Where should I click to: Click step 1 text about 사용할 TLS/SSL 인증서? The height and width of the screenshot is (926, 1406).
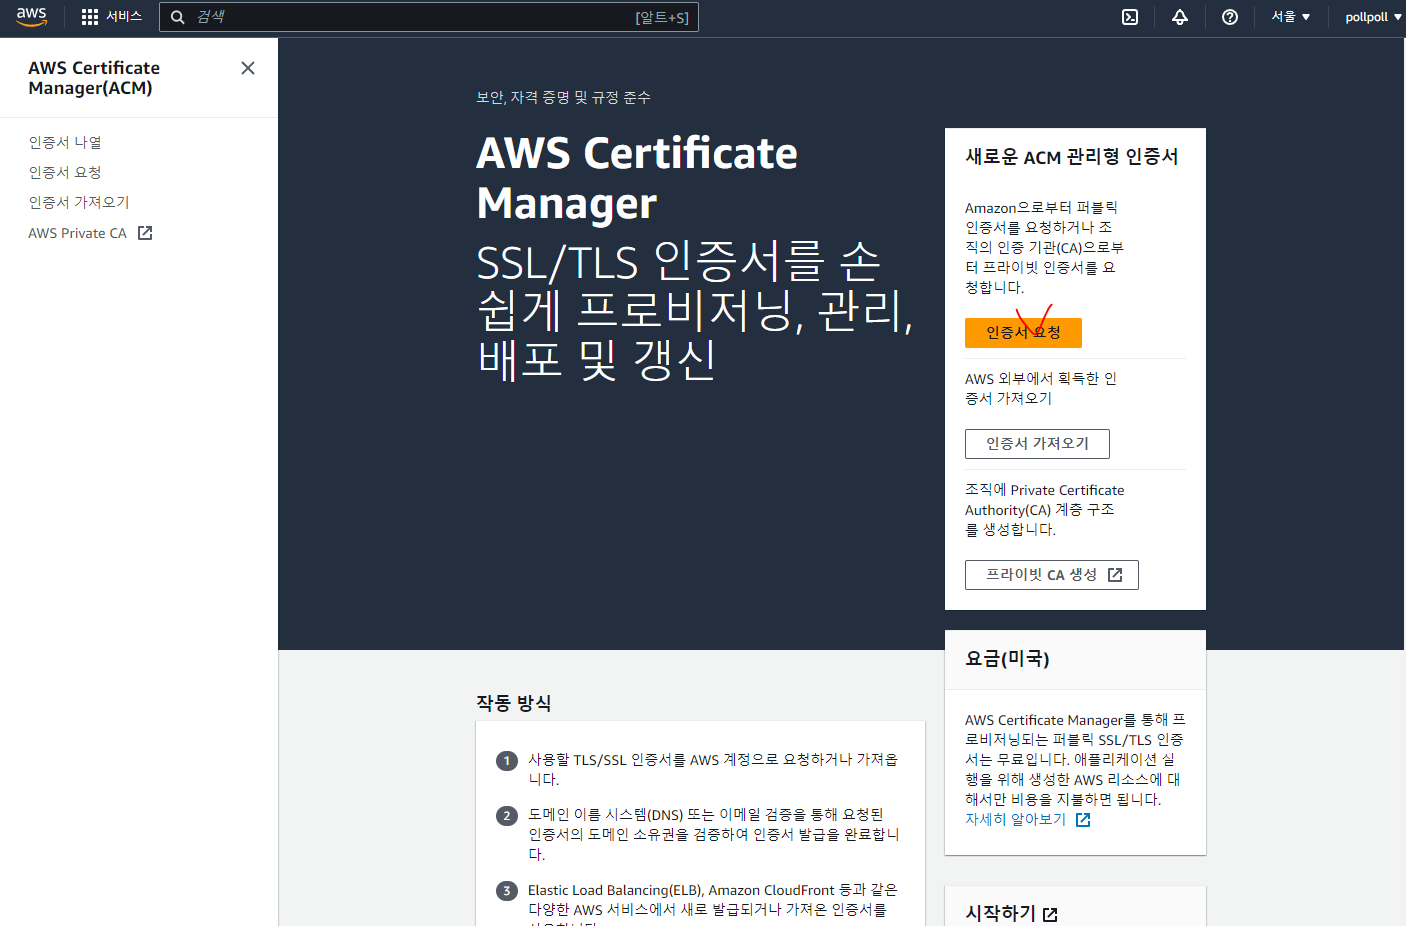[713, 770]
